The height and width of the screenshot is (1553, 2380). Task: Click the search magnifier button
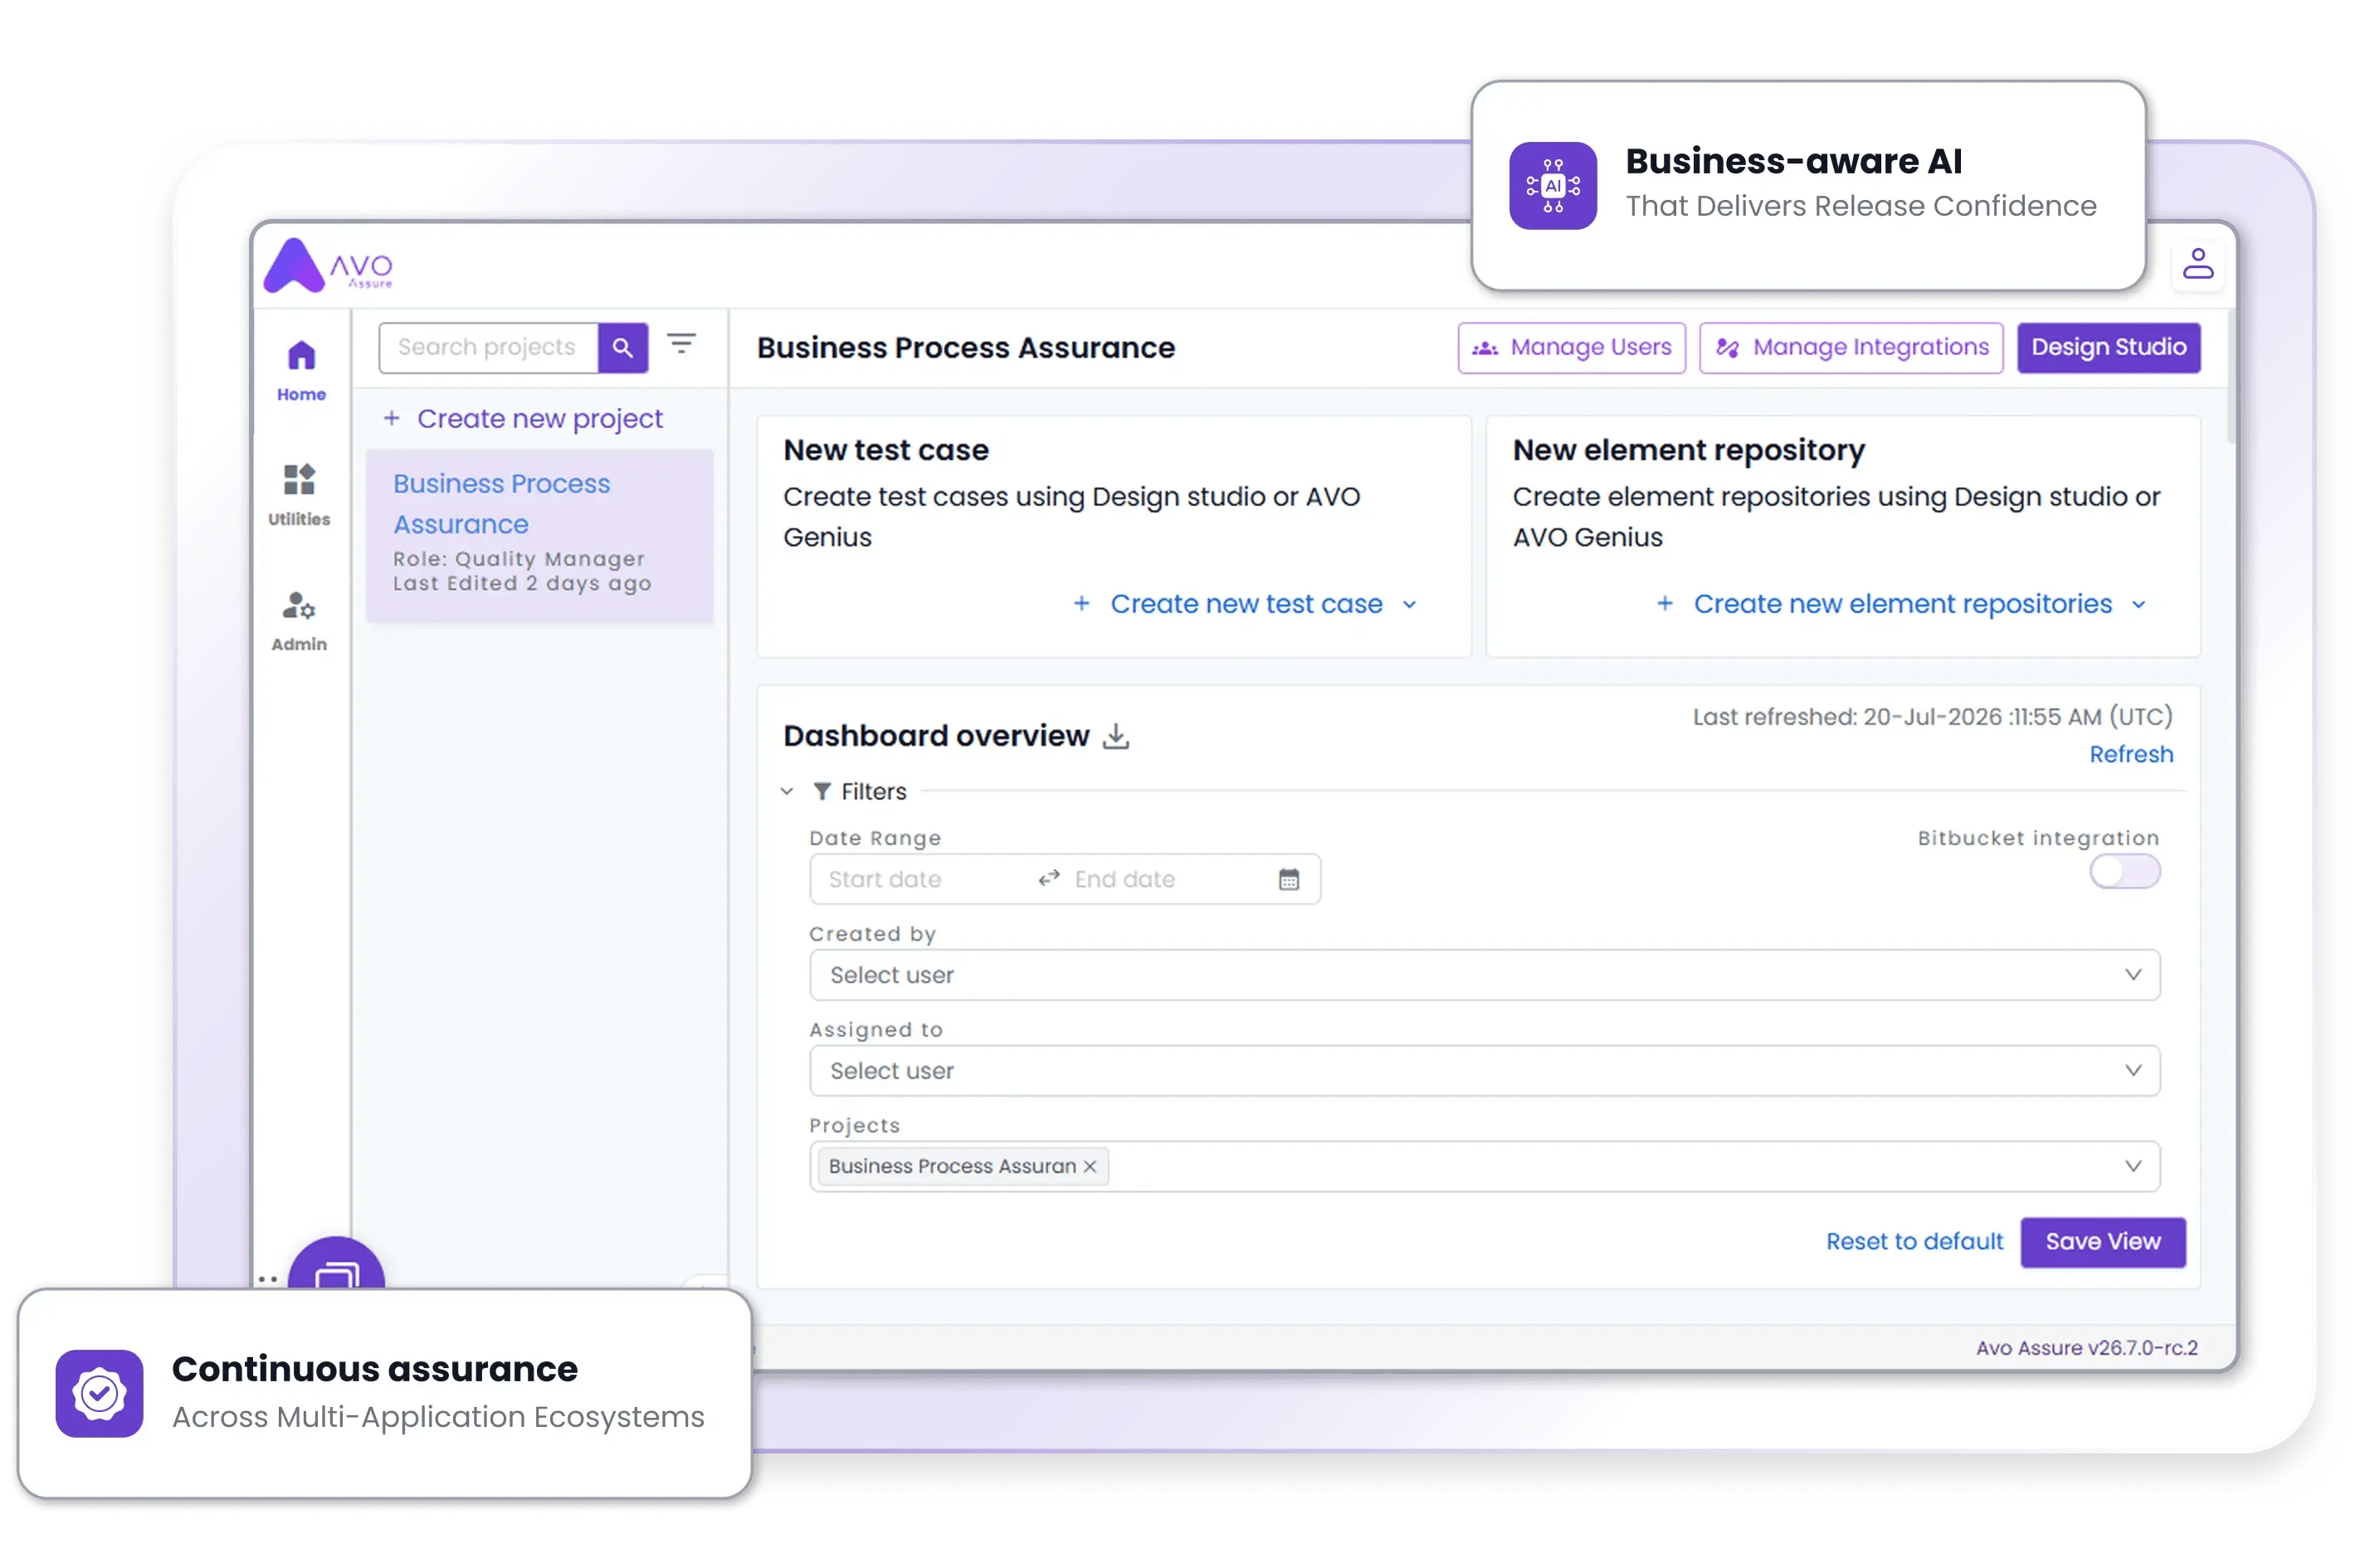click(x=623, y=347)
